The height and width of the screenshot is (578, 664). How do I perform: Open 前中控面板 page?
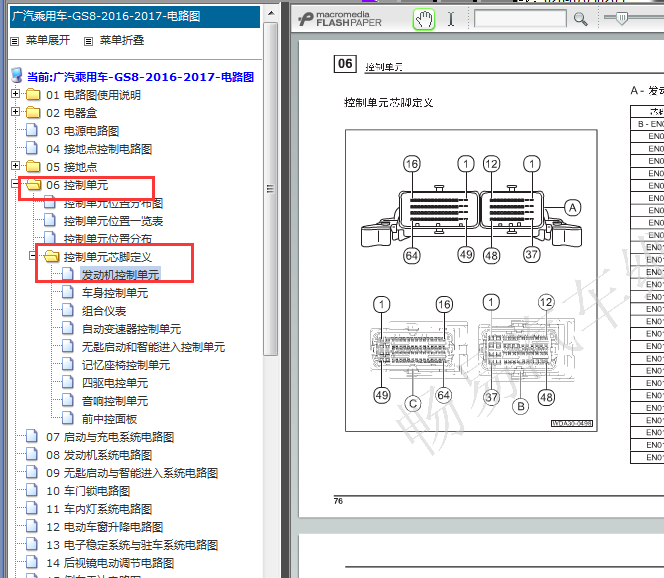click(110, 419)
